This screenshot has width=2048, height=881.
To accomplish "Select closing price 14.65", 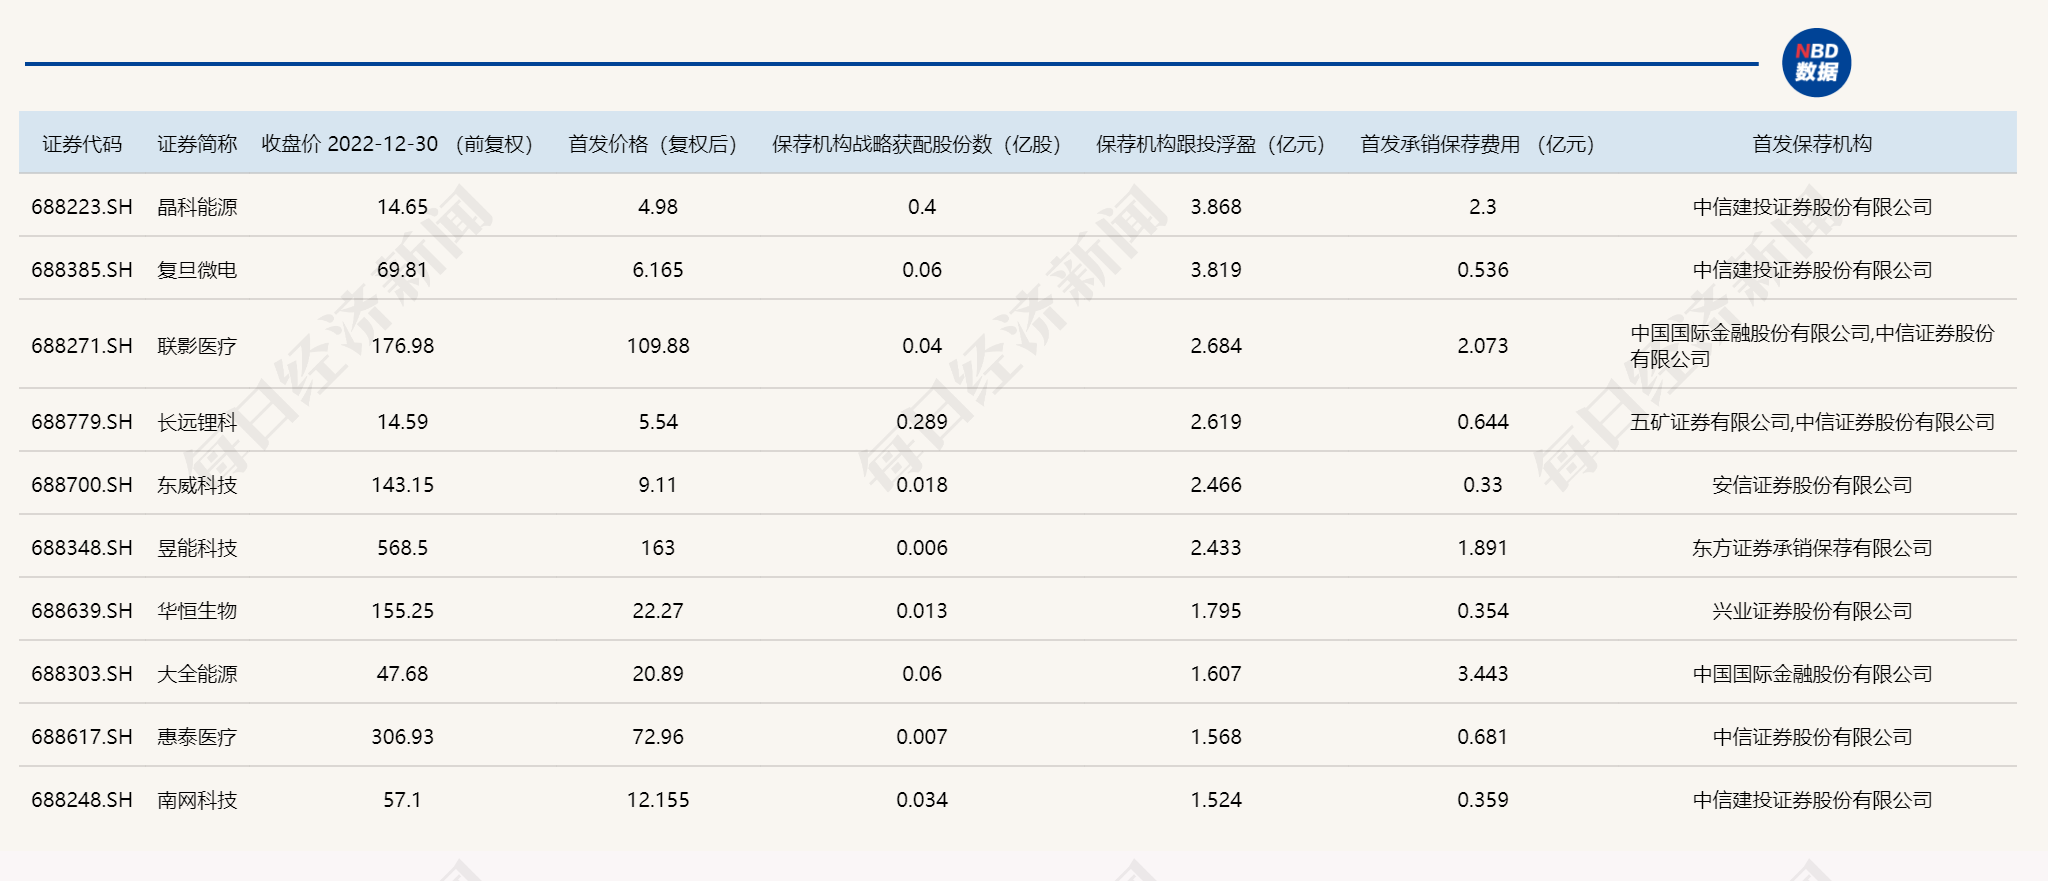I will 402,207.
